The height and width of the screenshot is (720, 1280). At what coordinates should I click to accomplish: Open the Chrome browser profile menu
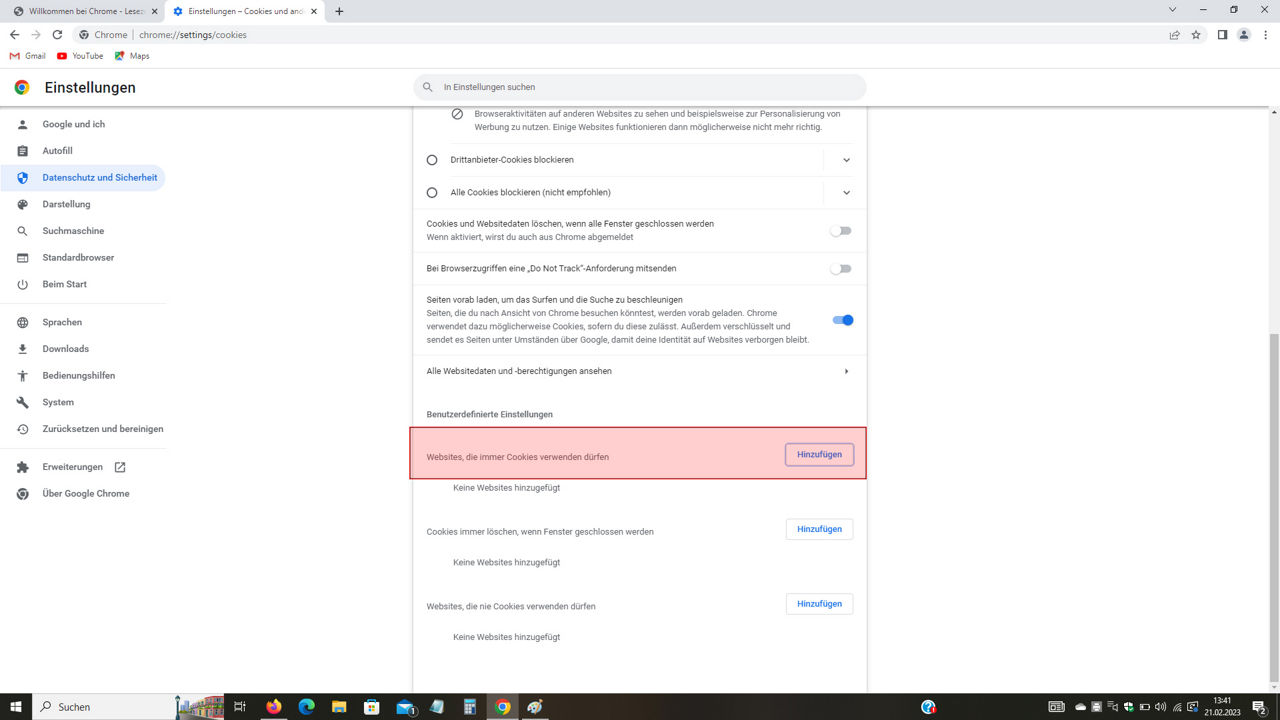1243,34
